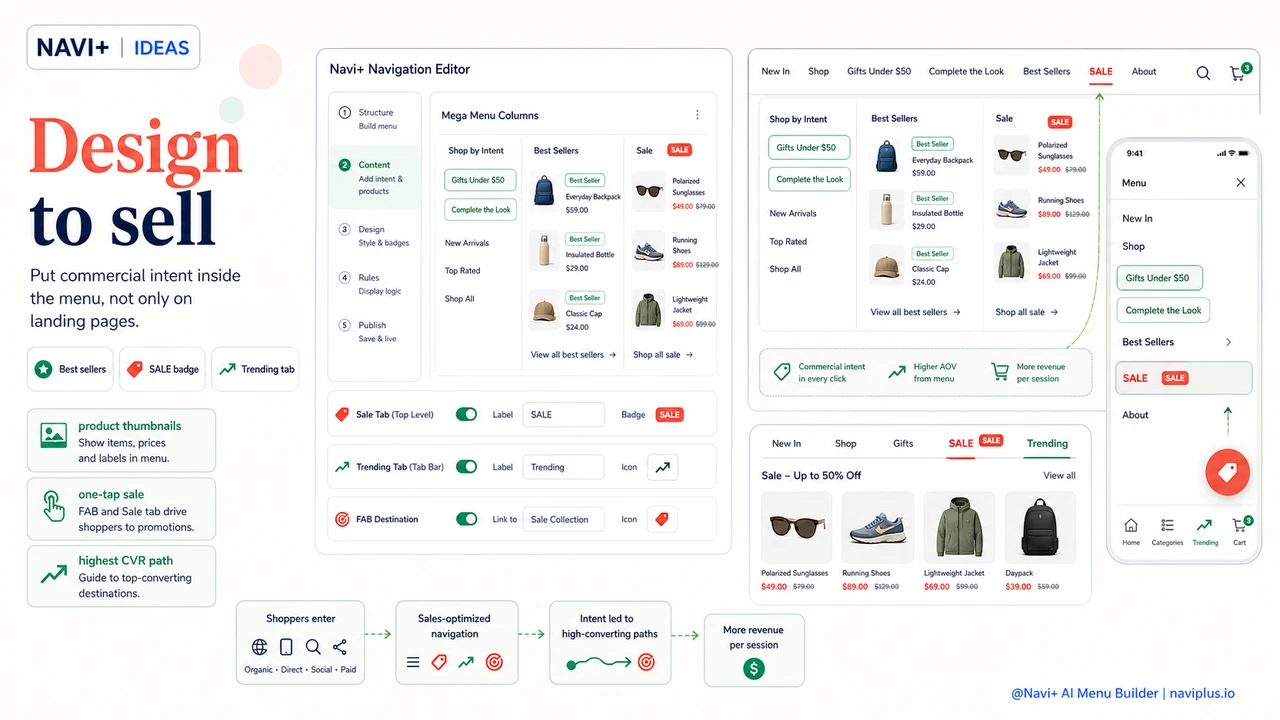Click the NAVI+ IDEAS logo
Image resolution: width=1280 pixels, height=720 pixels.
pos(113,48)
